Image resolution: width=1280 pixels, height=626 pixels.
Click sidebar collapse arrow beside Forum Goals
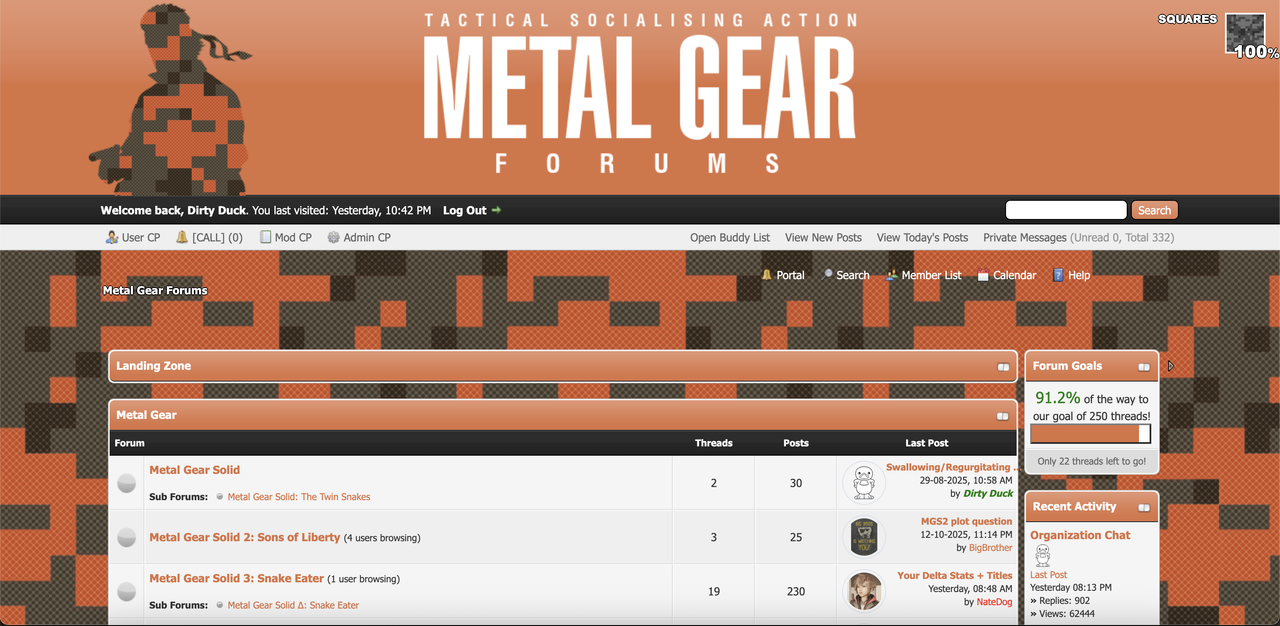1171,366
